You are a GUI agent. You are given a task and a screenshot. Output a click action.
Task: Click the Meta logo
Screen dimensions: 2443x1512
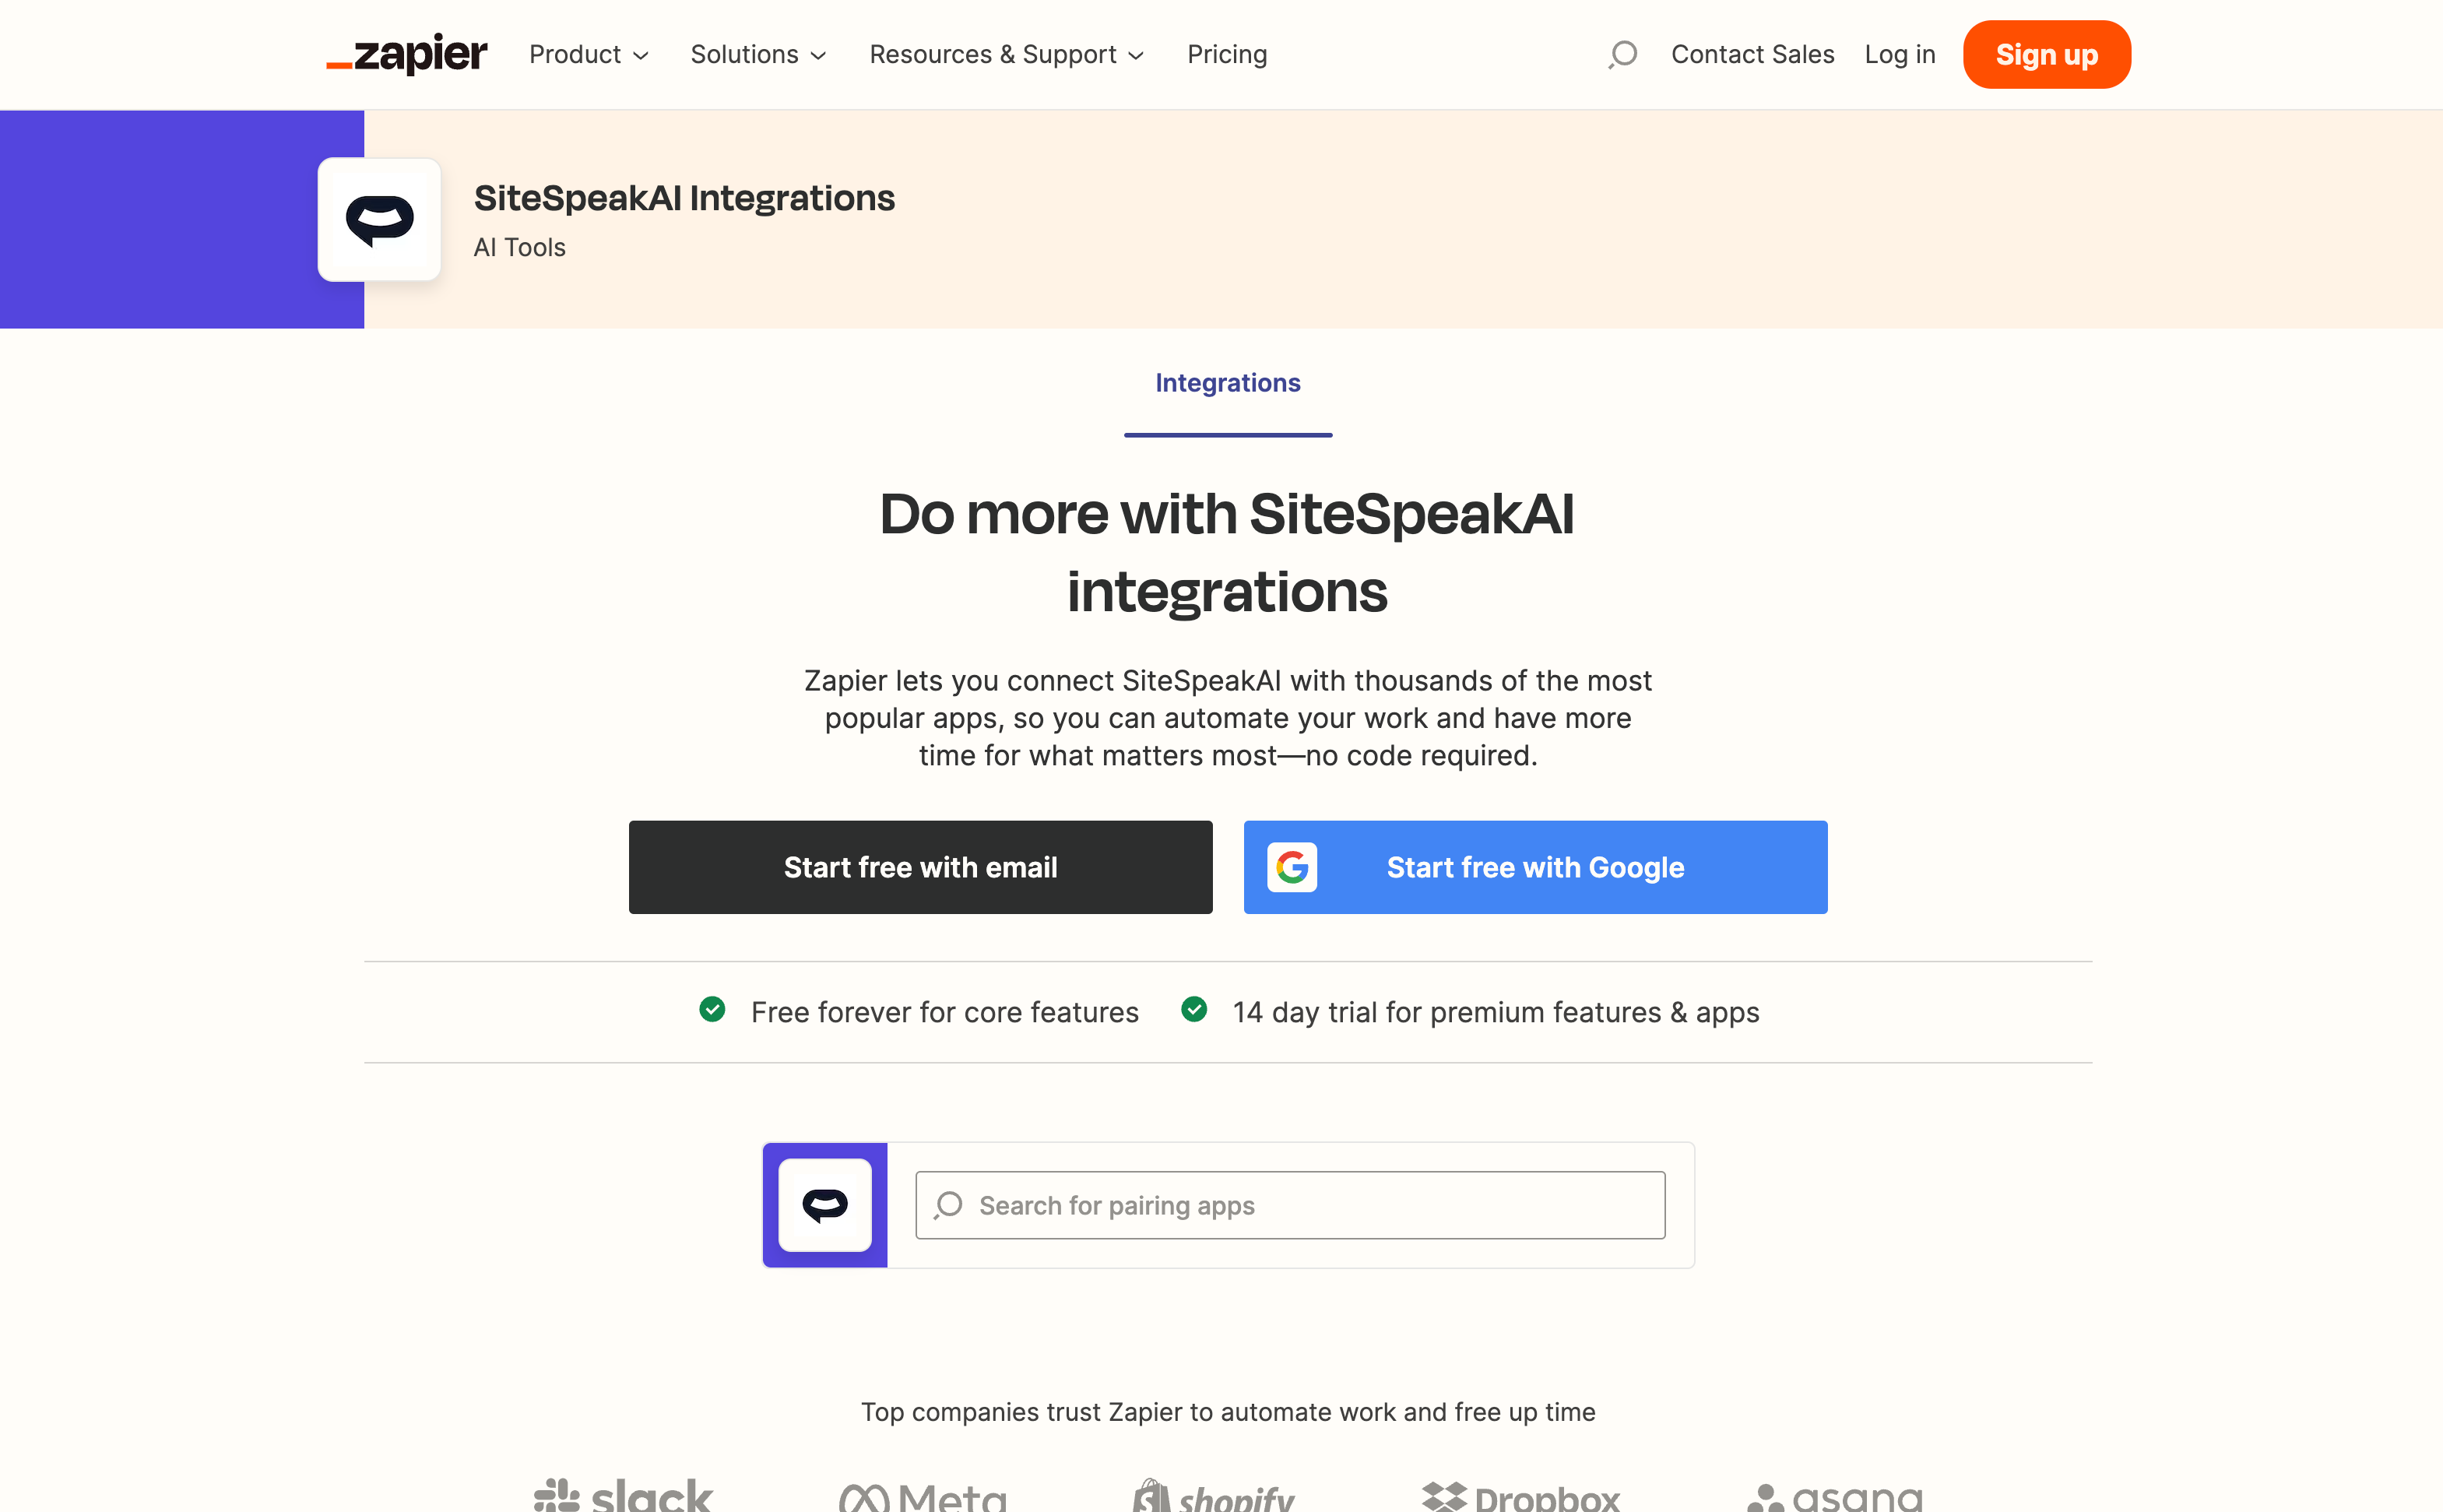coord(922,1496)
